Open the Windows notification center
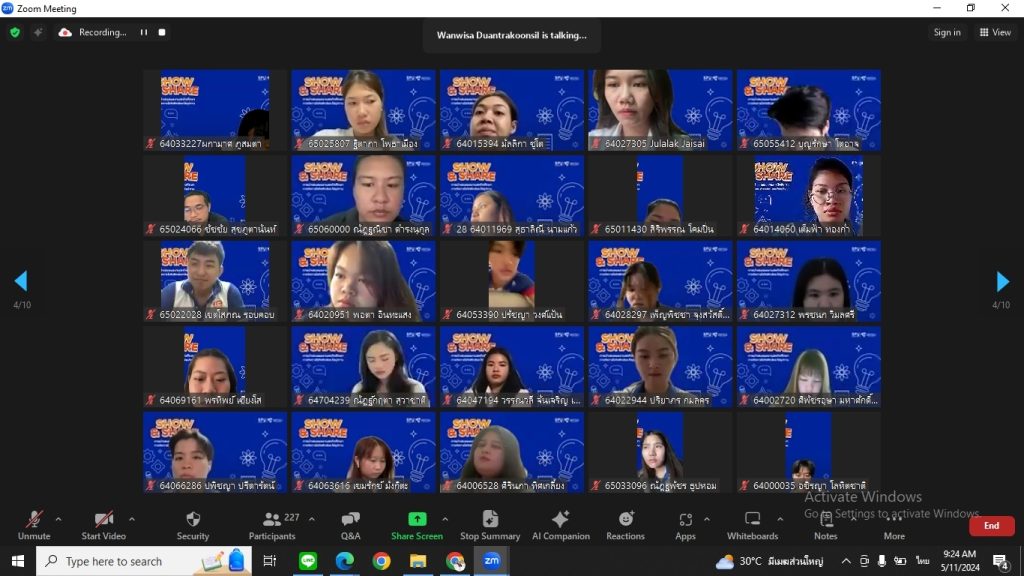The width and height of the screenshot is (1024, 576). (x=1001, y=561)
